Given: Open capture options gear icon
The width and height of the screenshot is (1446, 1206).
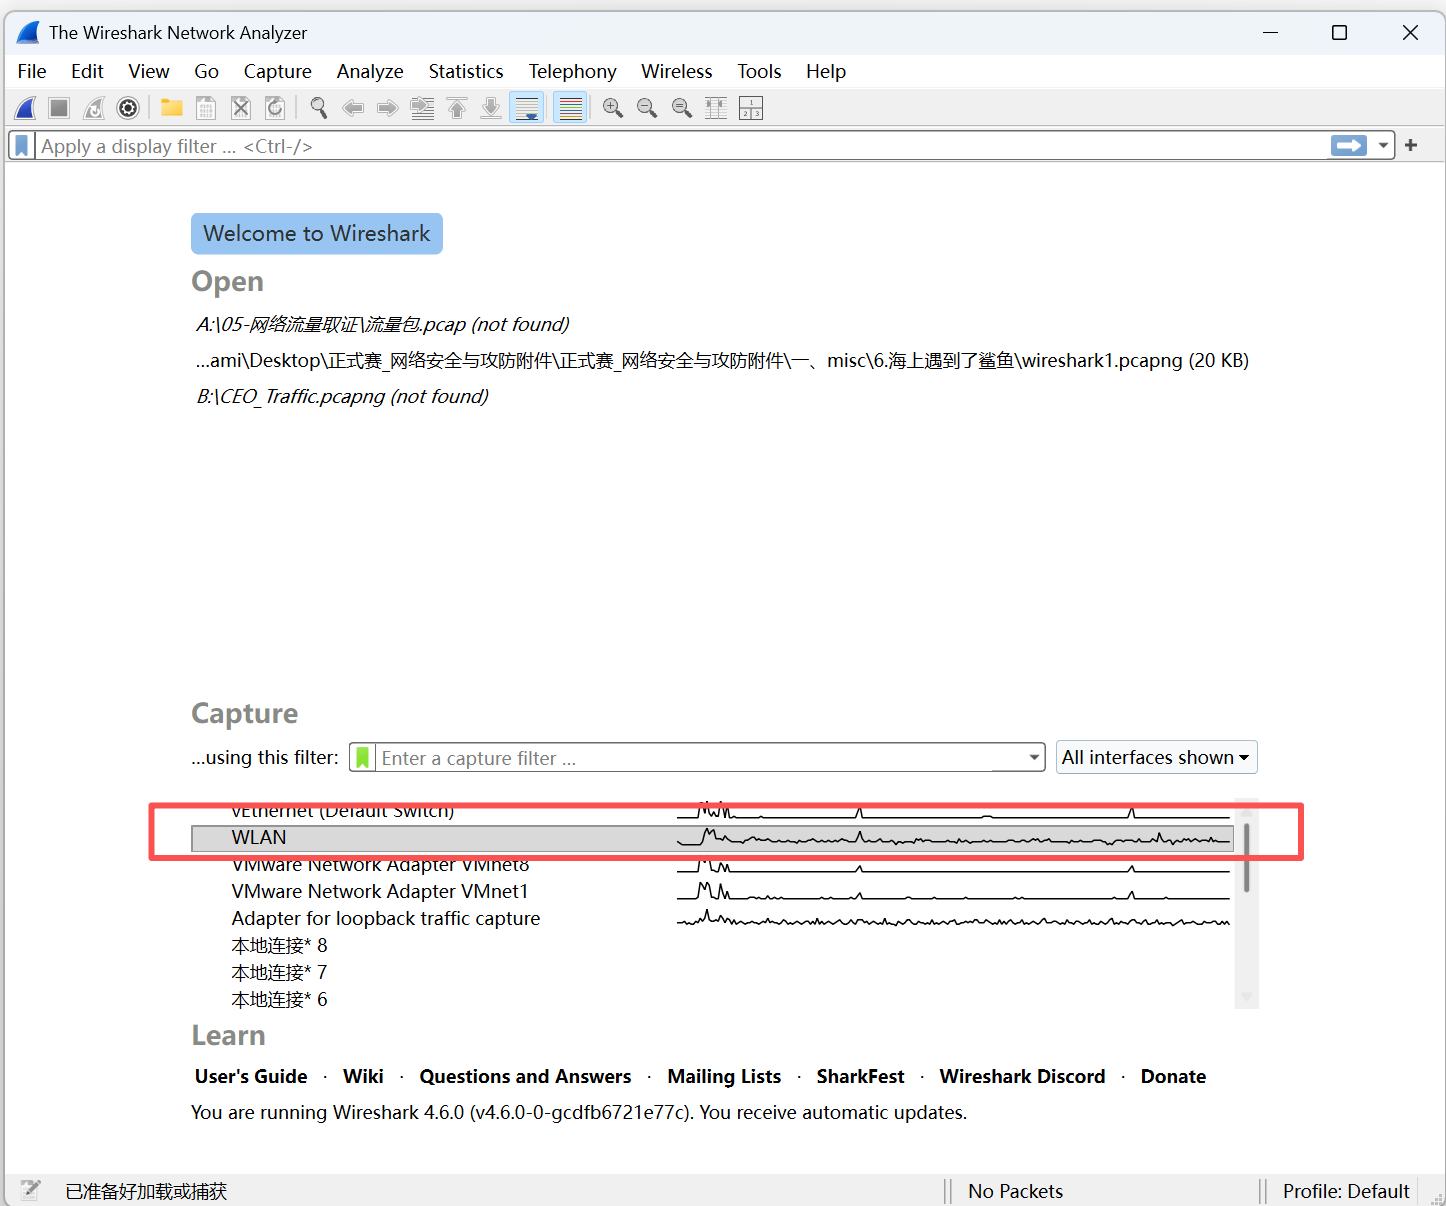Looking at the screenshot, I should (x=128, y=108).
